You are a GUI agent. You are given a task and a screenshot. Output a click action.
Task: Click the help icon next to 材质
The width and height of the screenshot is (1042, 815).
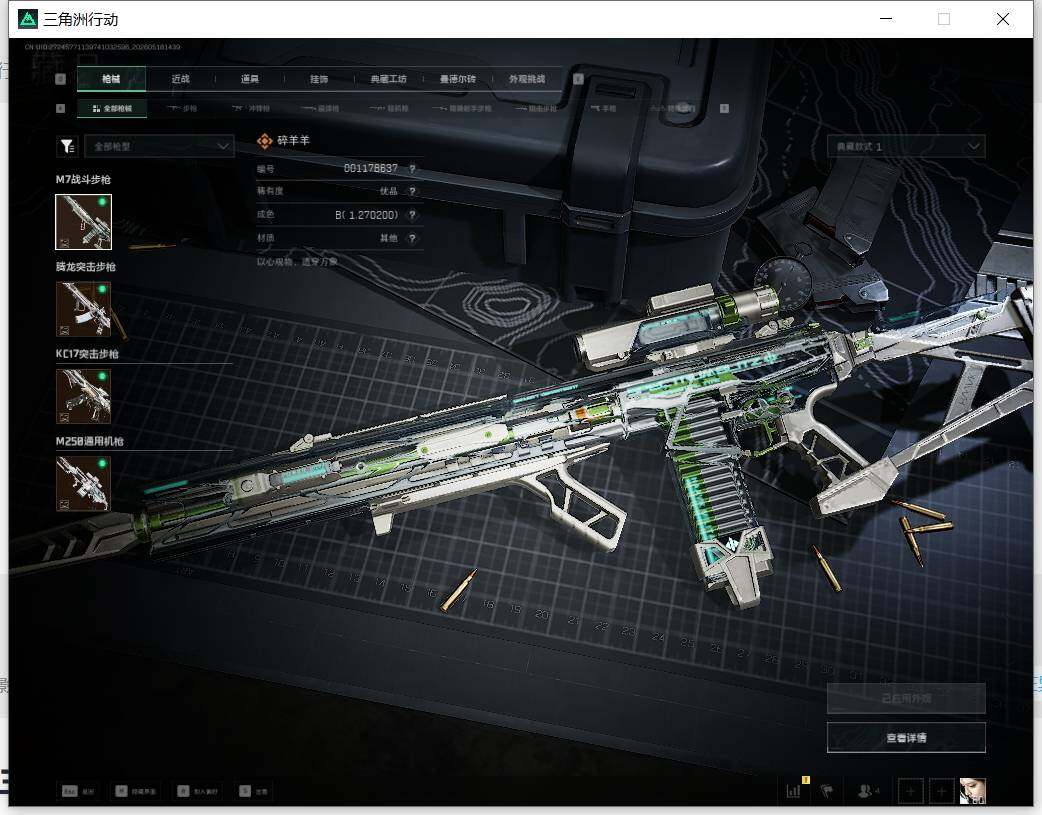click(412, 238)
